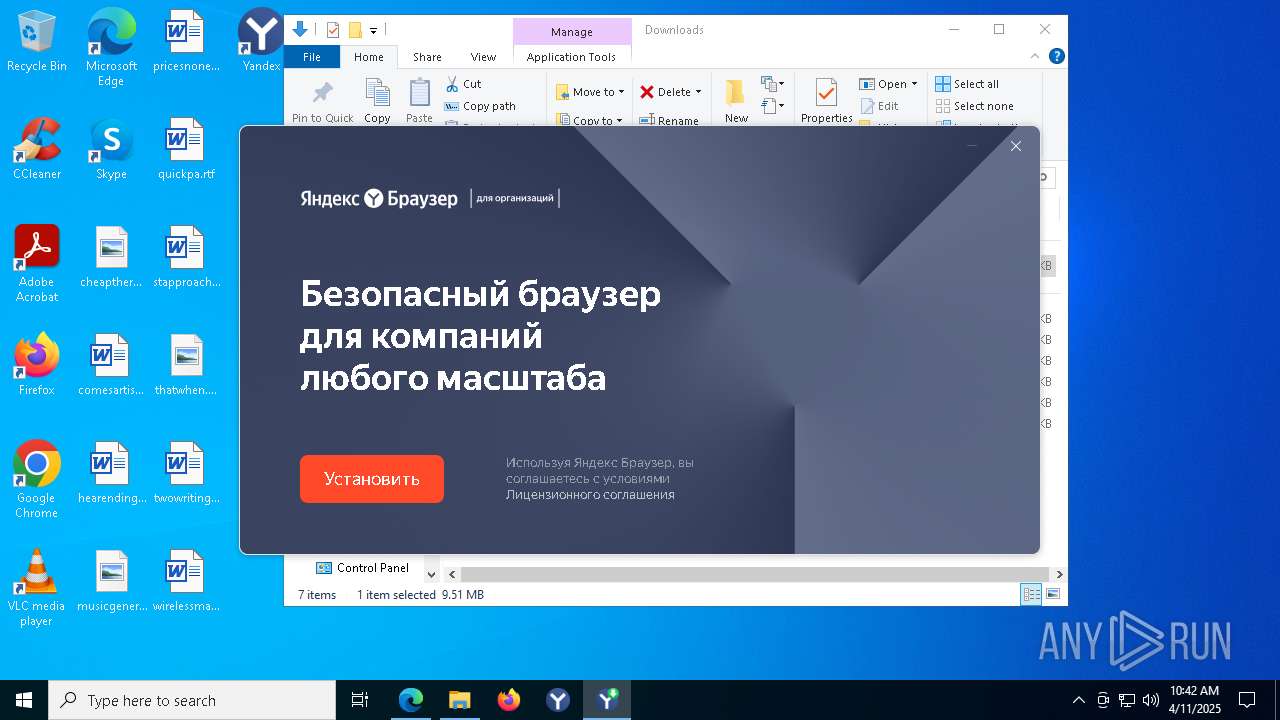Click Select all in the ribbon
This screenshot has height=720, width=1280.
[x=967, y=84]
